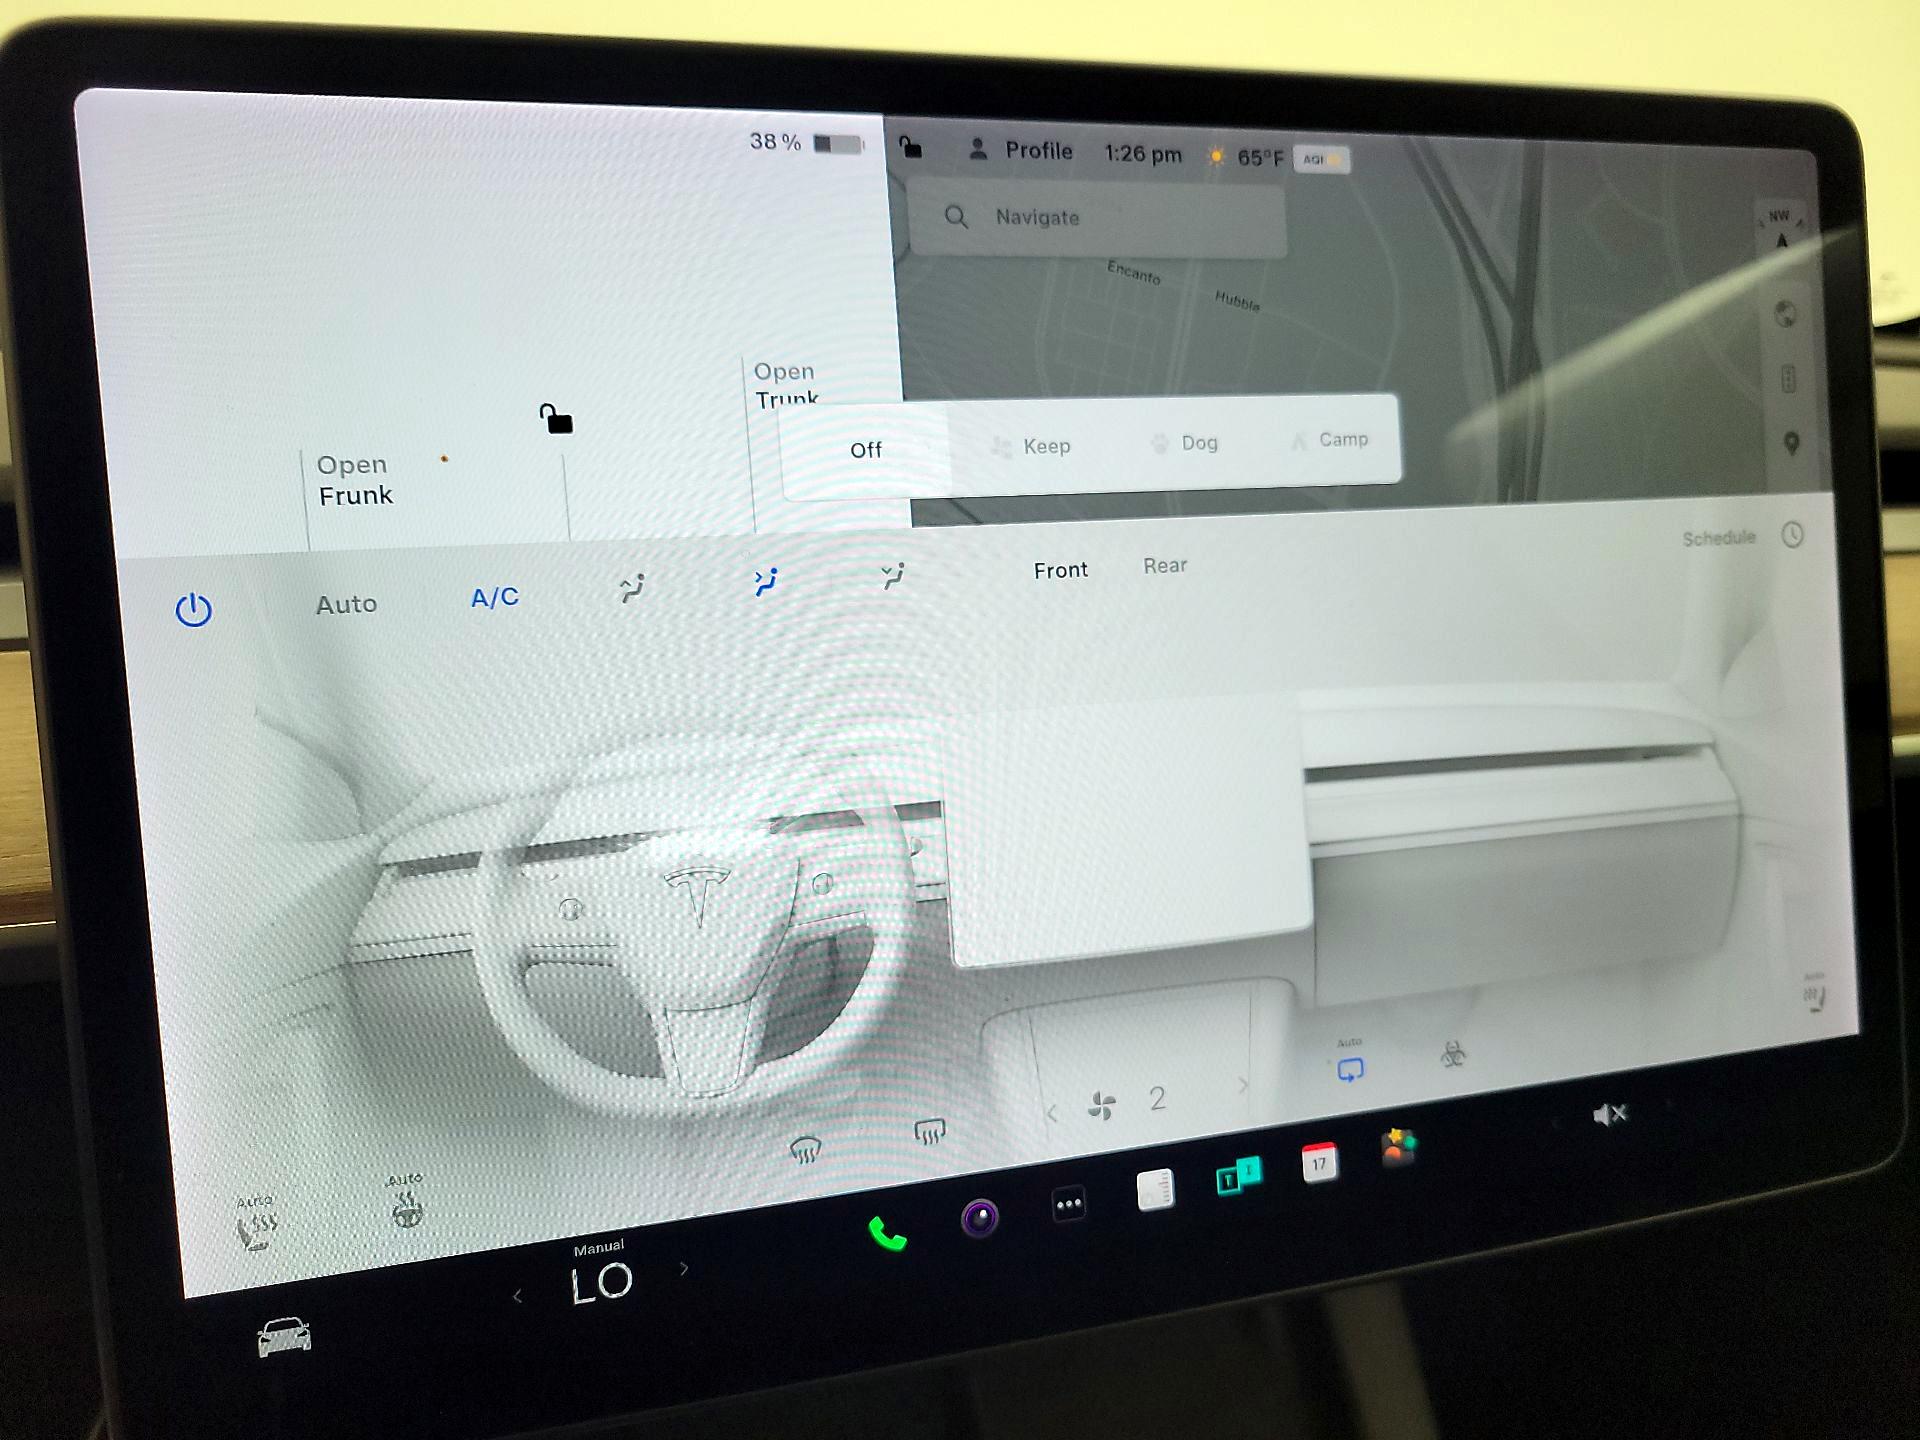Turn on front windshield defrost
The image size is (1920, 1440).
pos(808,1149)
